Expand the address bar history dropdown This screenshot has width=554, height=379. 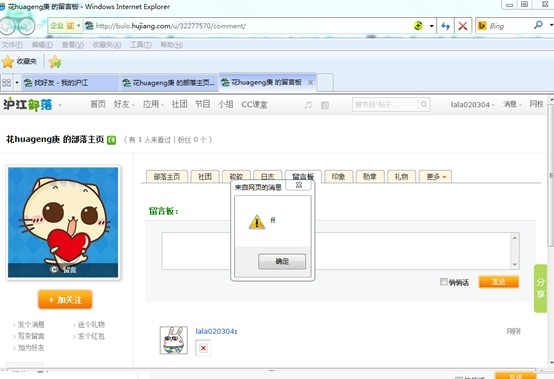[431, 26]
